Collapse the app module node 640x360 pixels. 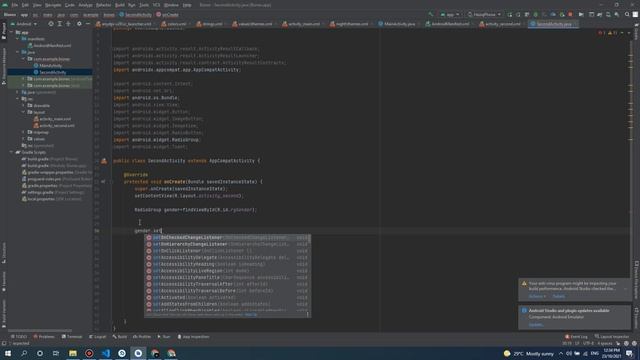(x=12, y=32)
